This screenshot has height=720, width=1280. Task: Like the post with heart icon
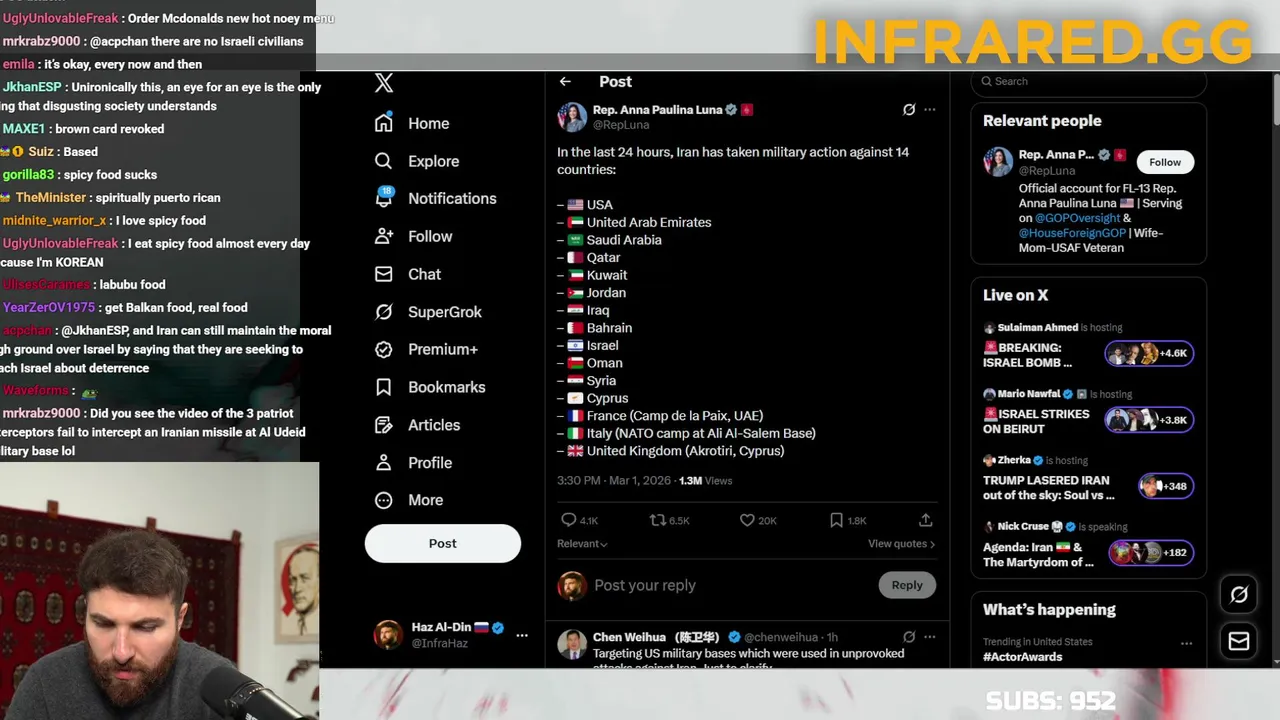(x=747, y=520)
